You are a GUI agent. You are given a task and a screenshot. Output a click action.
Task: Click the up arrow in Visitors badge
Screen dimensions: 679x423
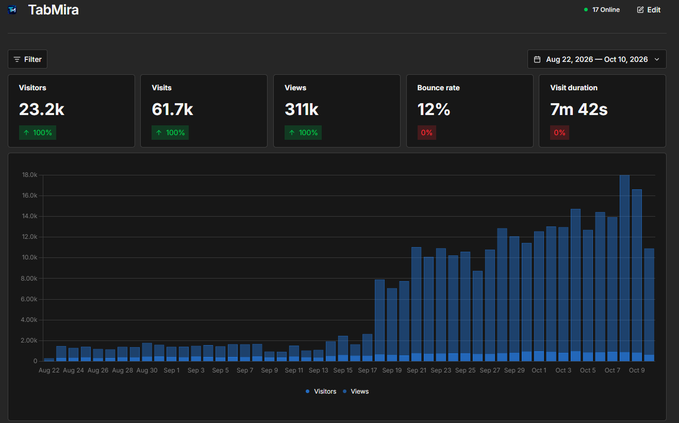point(26,132)
